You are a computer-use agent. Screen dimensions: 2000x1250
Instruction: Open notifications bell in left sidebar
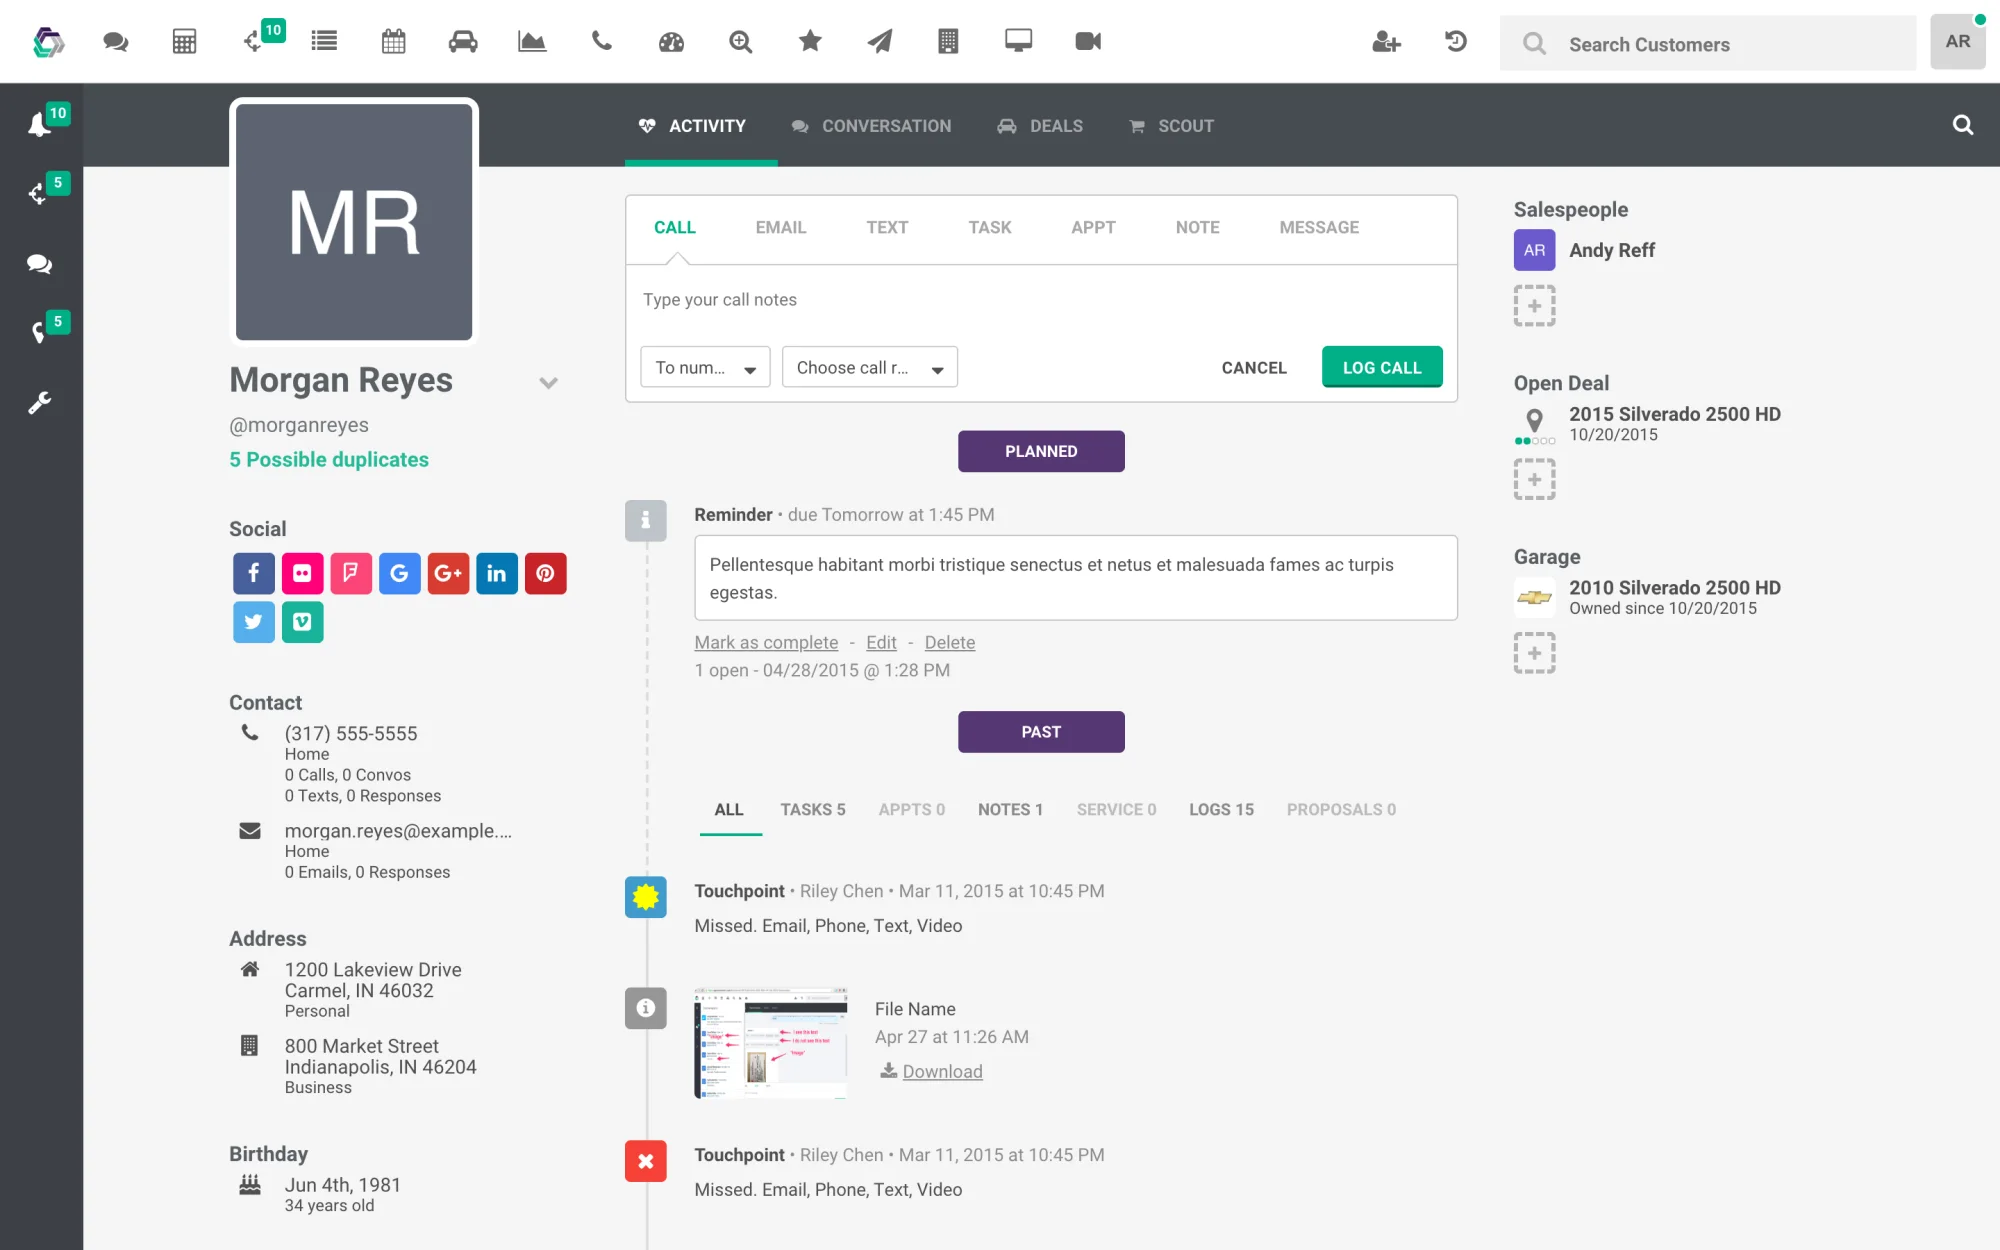coord(40,124)
